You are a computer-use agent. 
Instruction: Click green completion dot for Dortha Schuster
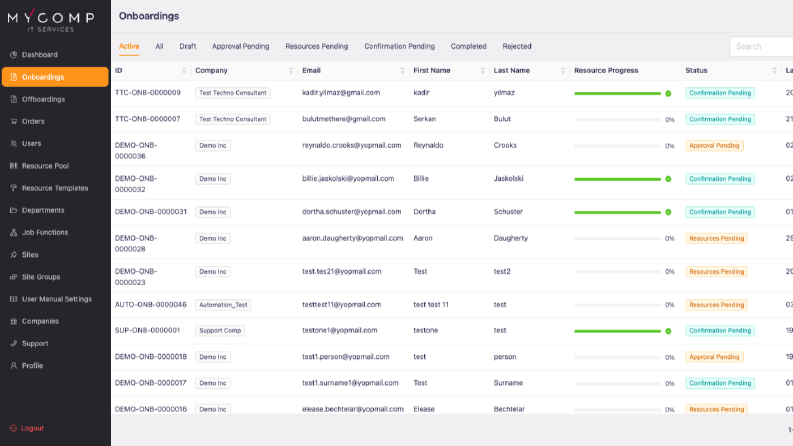(668, 212)
